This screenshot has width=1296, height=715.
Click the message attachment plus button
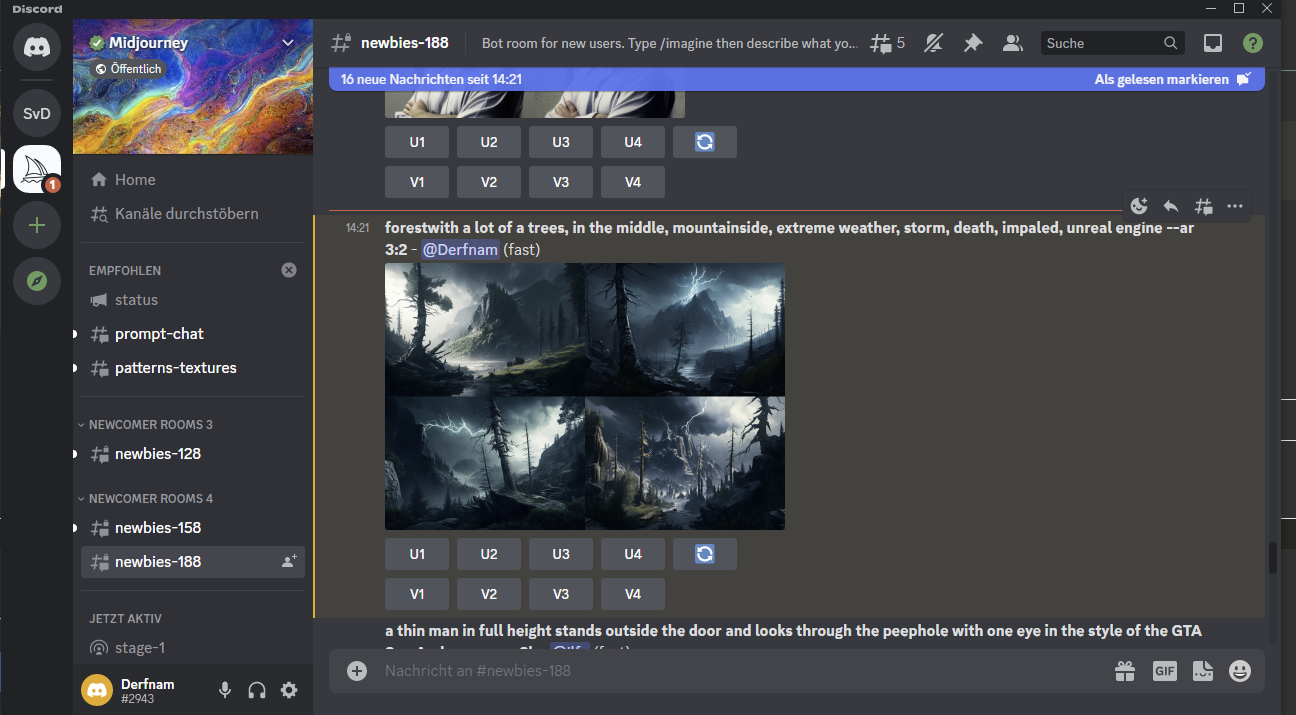[x=357, y=671]
